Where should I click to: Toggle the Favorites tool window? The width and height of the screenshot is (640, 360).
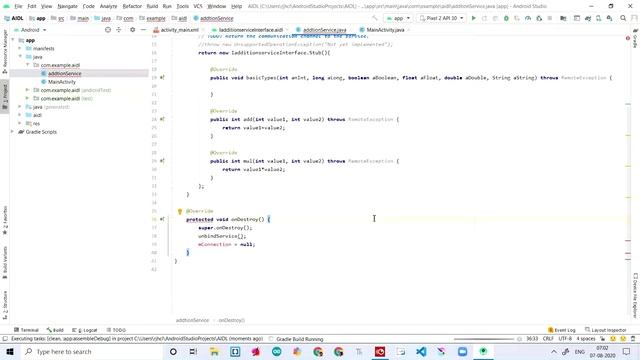tap(5, 220)
